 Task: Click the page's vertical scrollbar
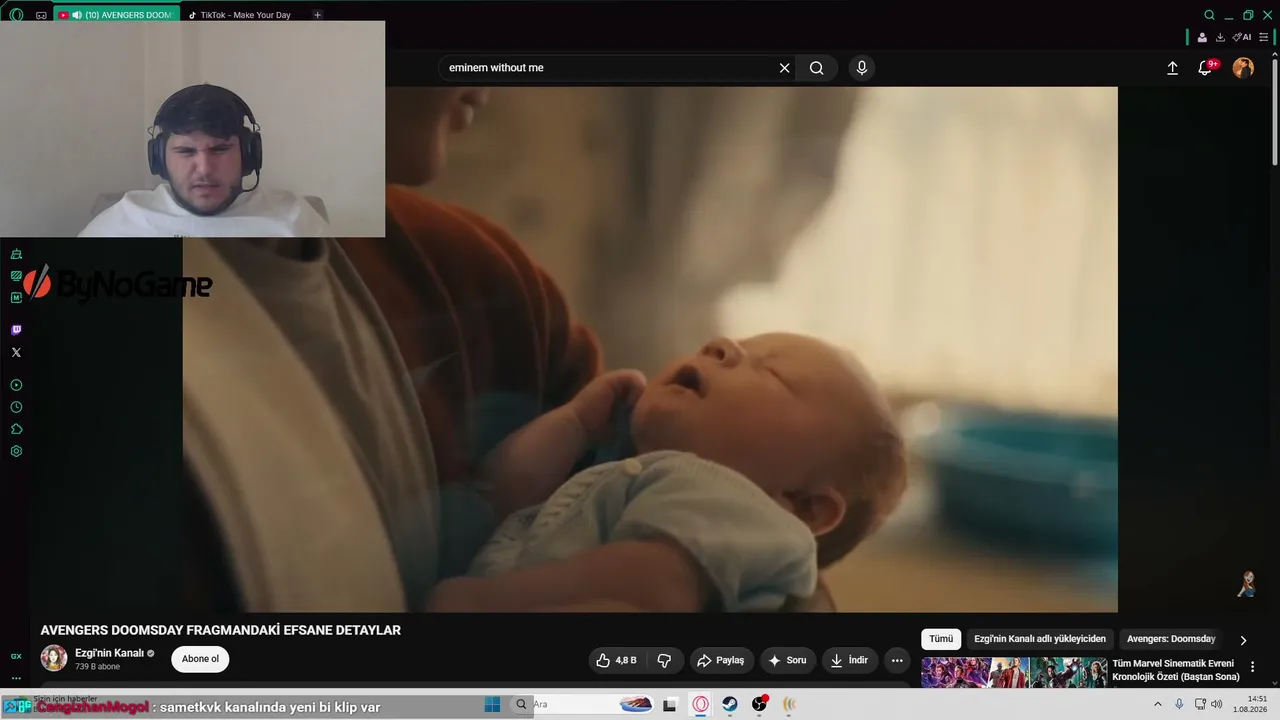pyautogui.click(x=1274, y=110)
